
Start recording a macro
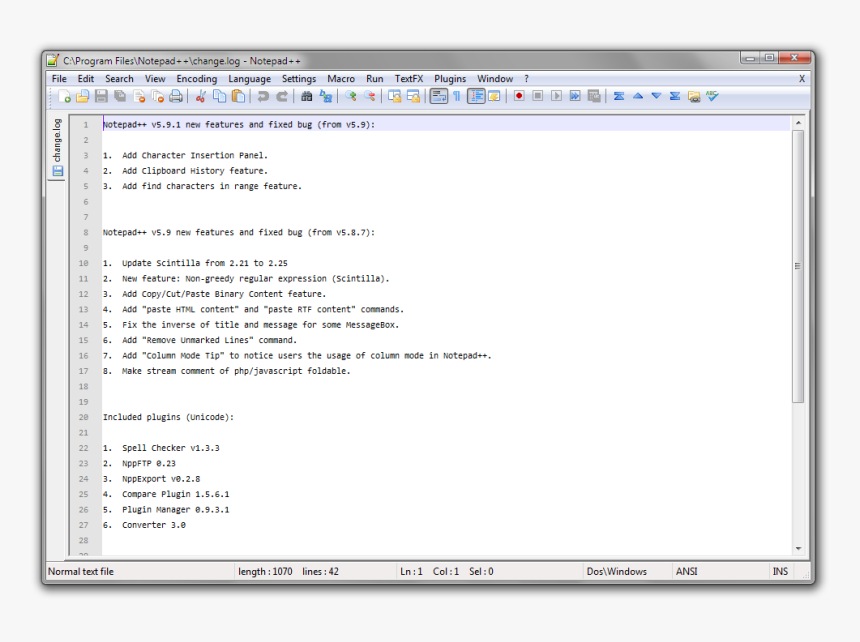click(518, 96)
